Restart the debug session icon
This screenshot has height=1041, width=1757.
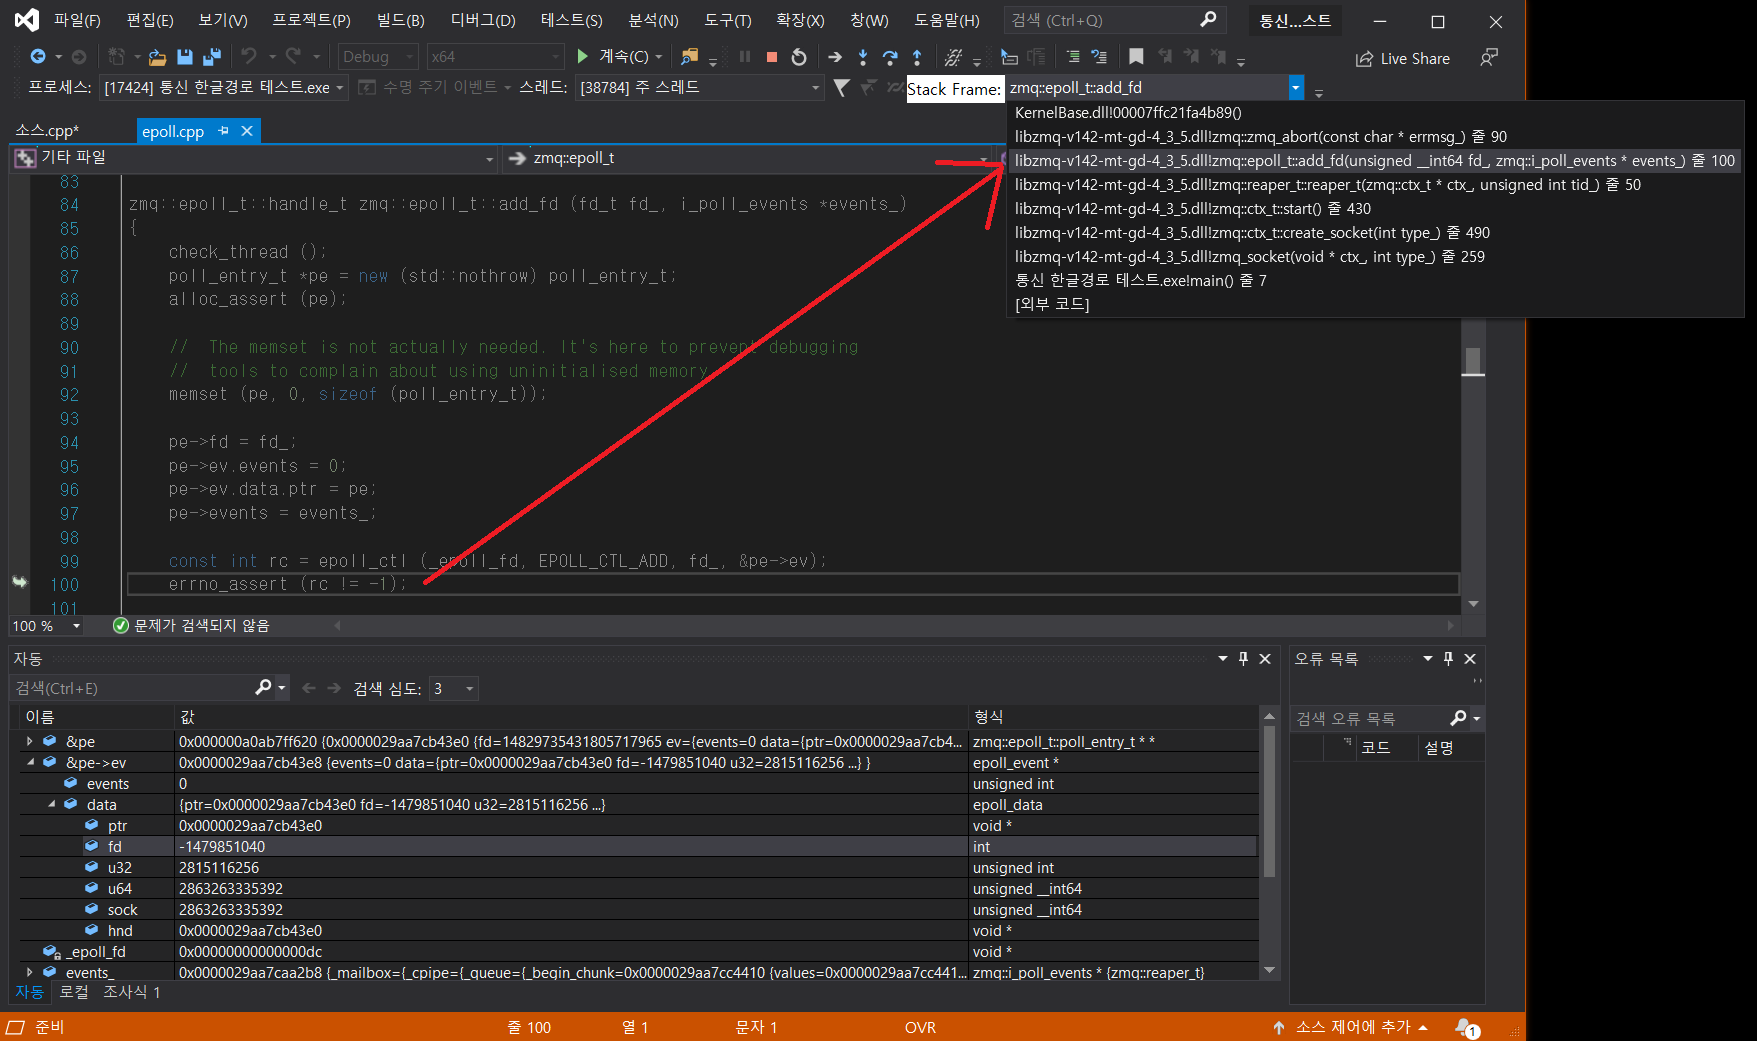point(800,57)
